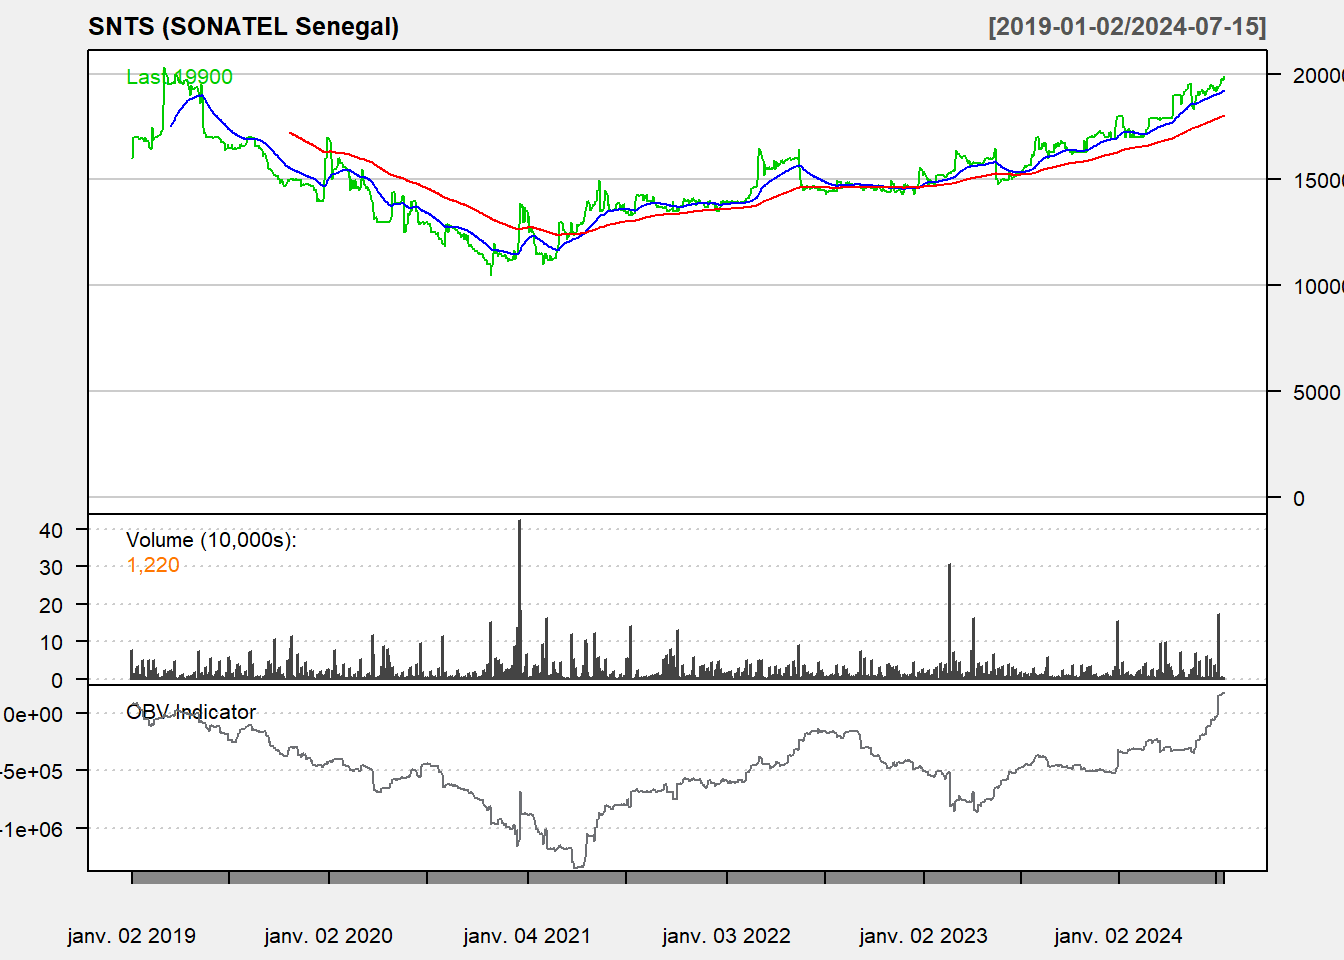The height and width of the screenshot is (960, 1344).
Task: Select the janv. 04 2021 axis label
Action: click(x=527, y=936)
